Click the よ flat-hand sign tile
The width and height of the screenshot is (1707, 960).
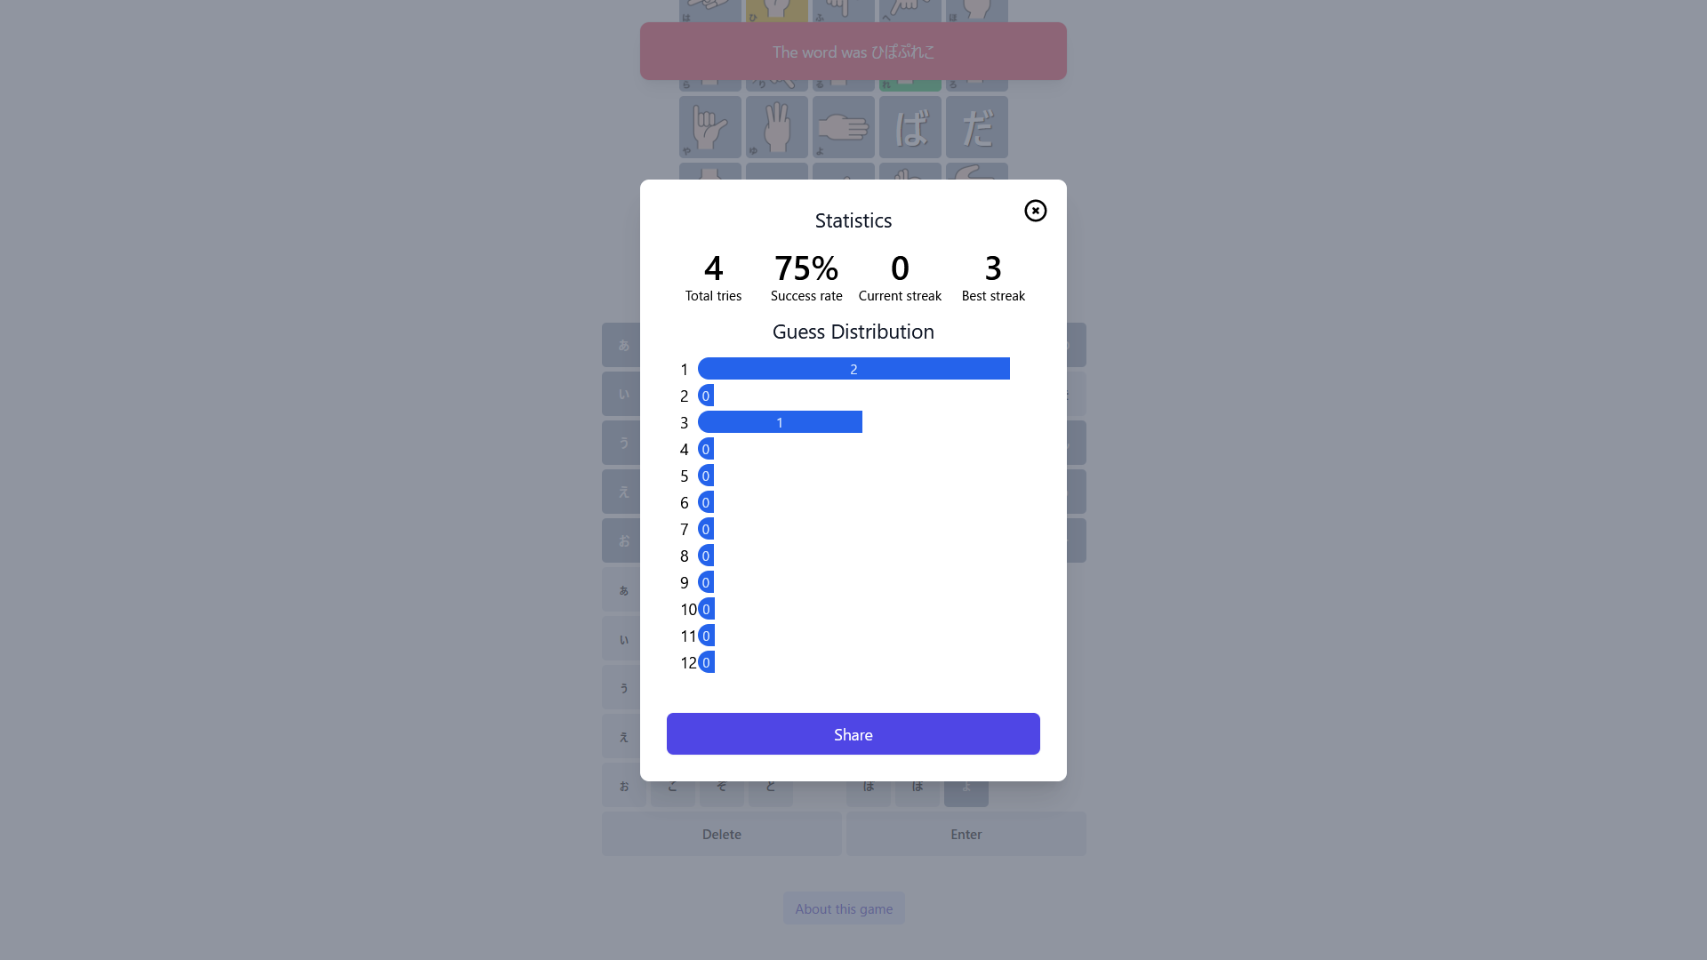coord(843,127)
